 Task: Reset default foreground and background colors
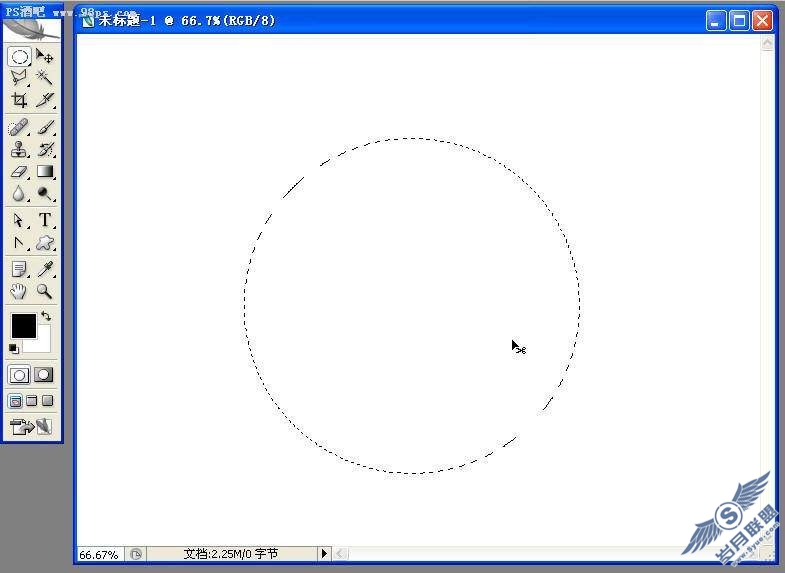click(14, 348)
